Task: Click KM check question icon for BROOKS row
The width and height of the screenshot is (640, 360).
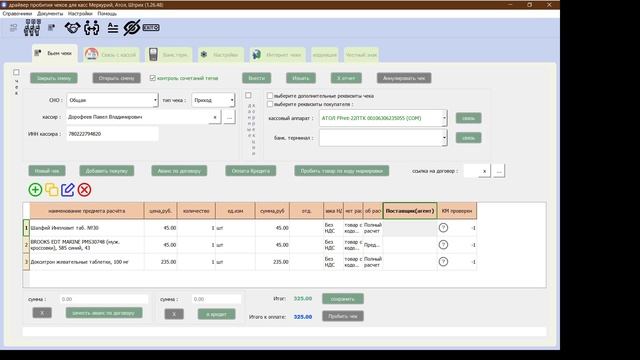Action: (x=443, y=245)
